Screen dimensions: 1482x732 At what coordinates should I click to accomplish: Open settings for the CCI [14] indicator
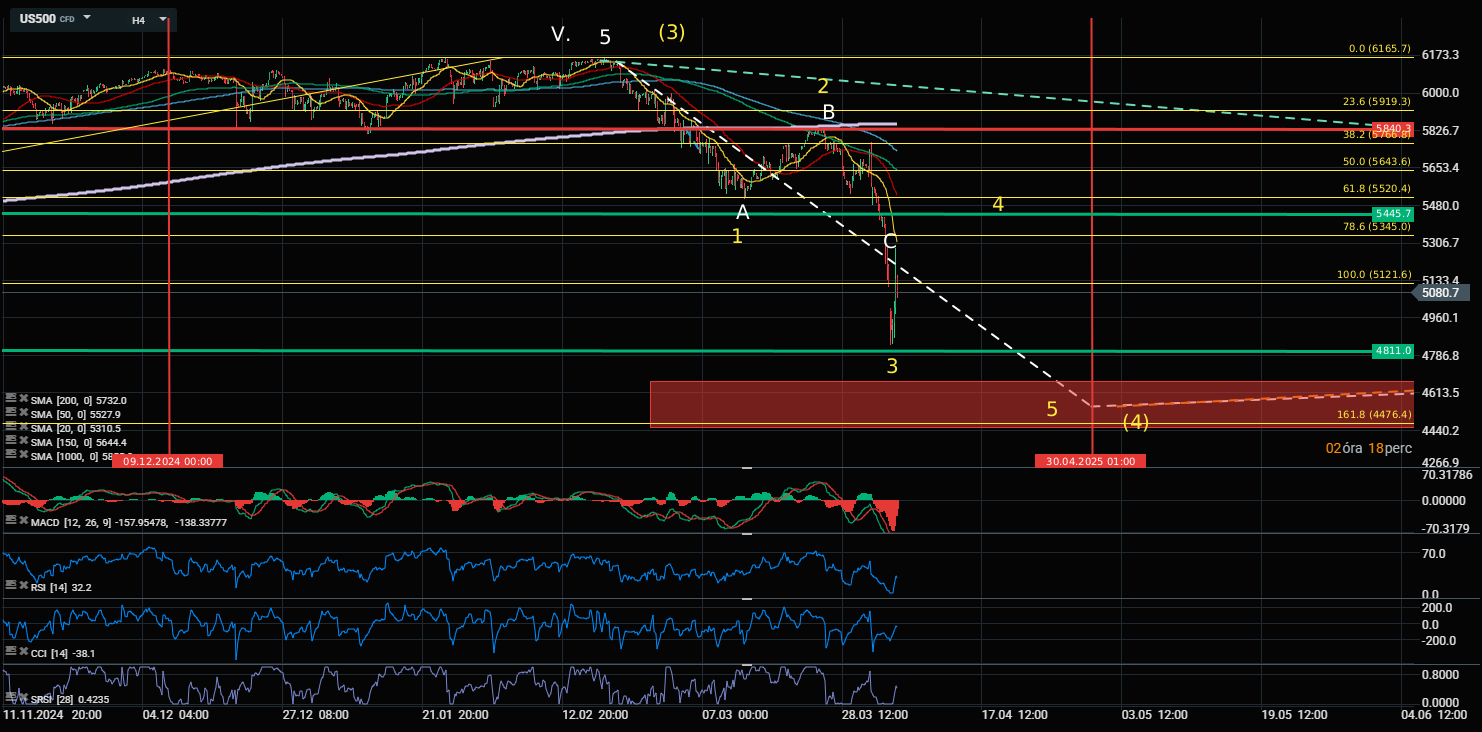click(10, 653)
